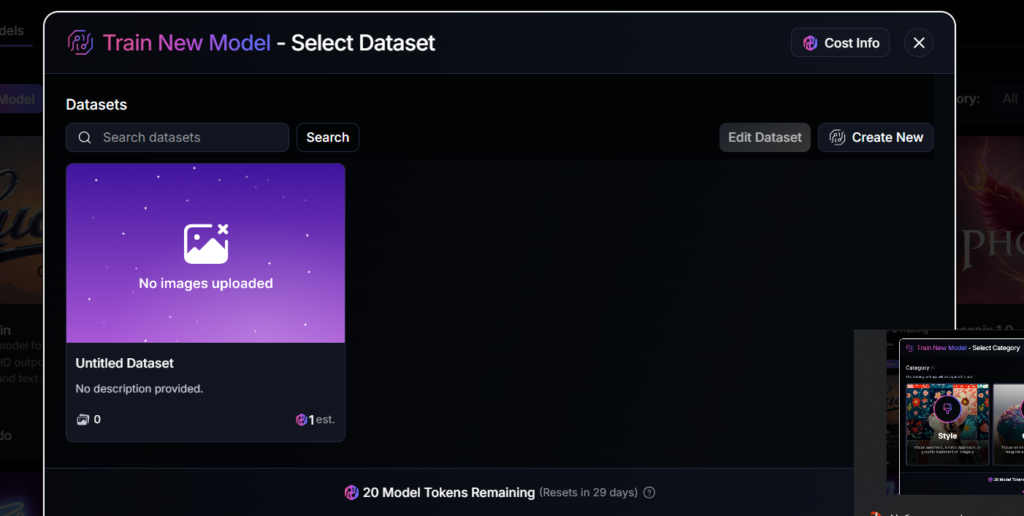Click the image count icon on Untitled Dataset

tap(82, 420)
